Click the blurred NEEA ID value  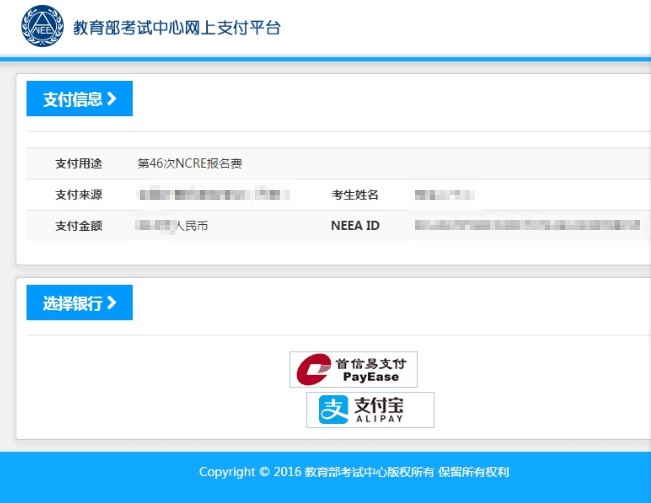[527, 225]
